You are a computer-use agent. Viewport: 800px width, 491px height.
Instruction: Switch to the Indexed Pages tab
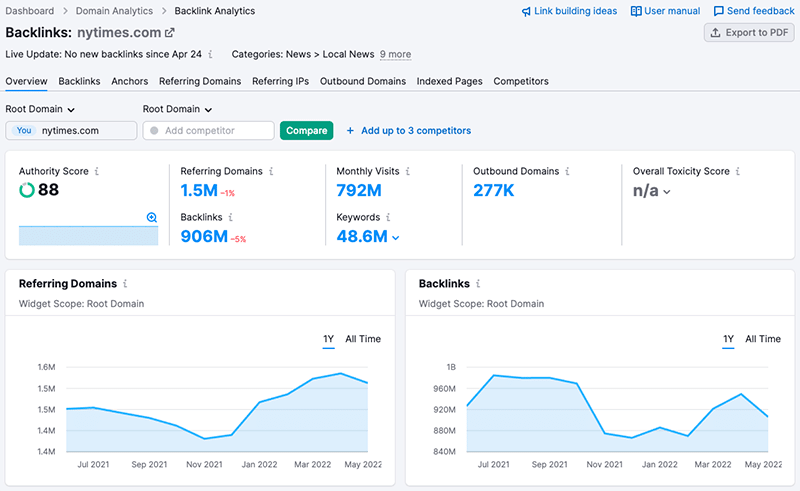(449, 81)
